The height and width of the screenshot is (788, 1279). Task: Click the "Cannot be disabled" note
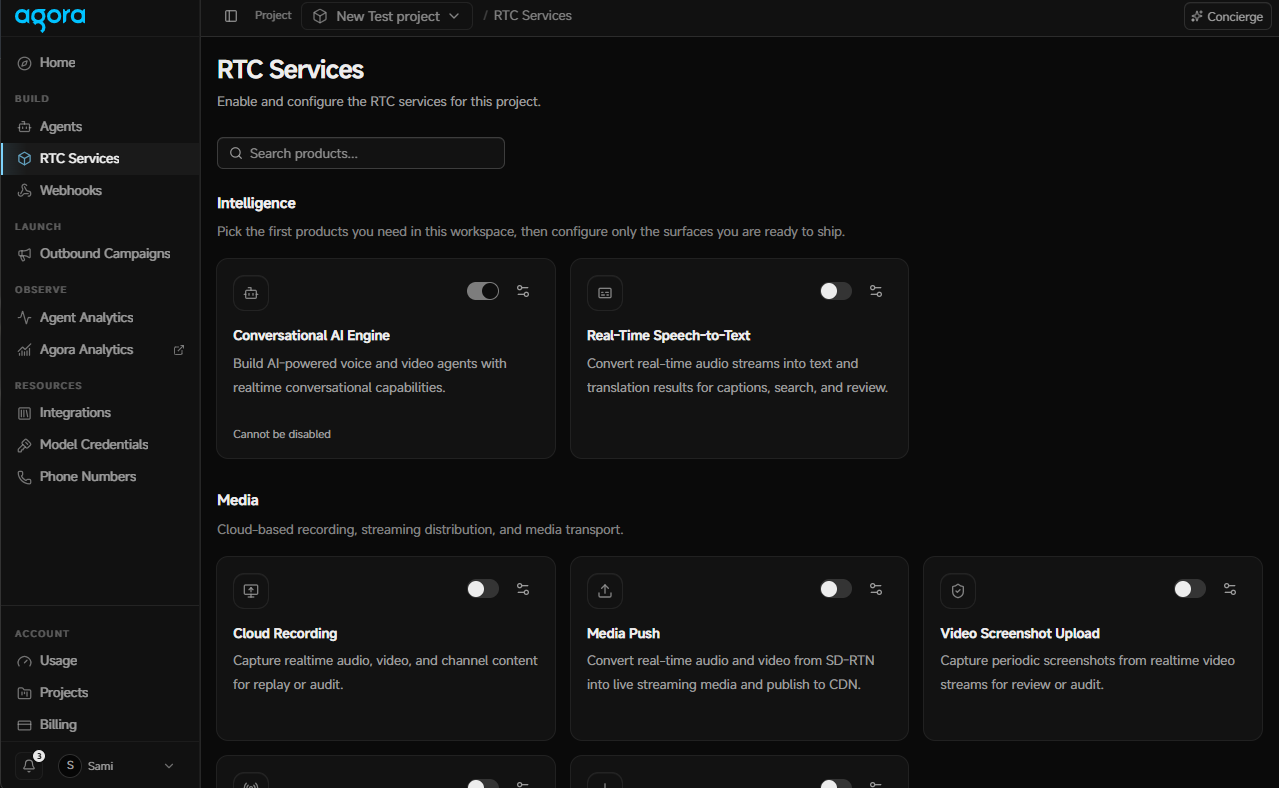click(x=282, y=434)
